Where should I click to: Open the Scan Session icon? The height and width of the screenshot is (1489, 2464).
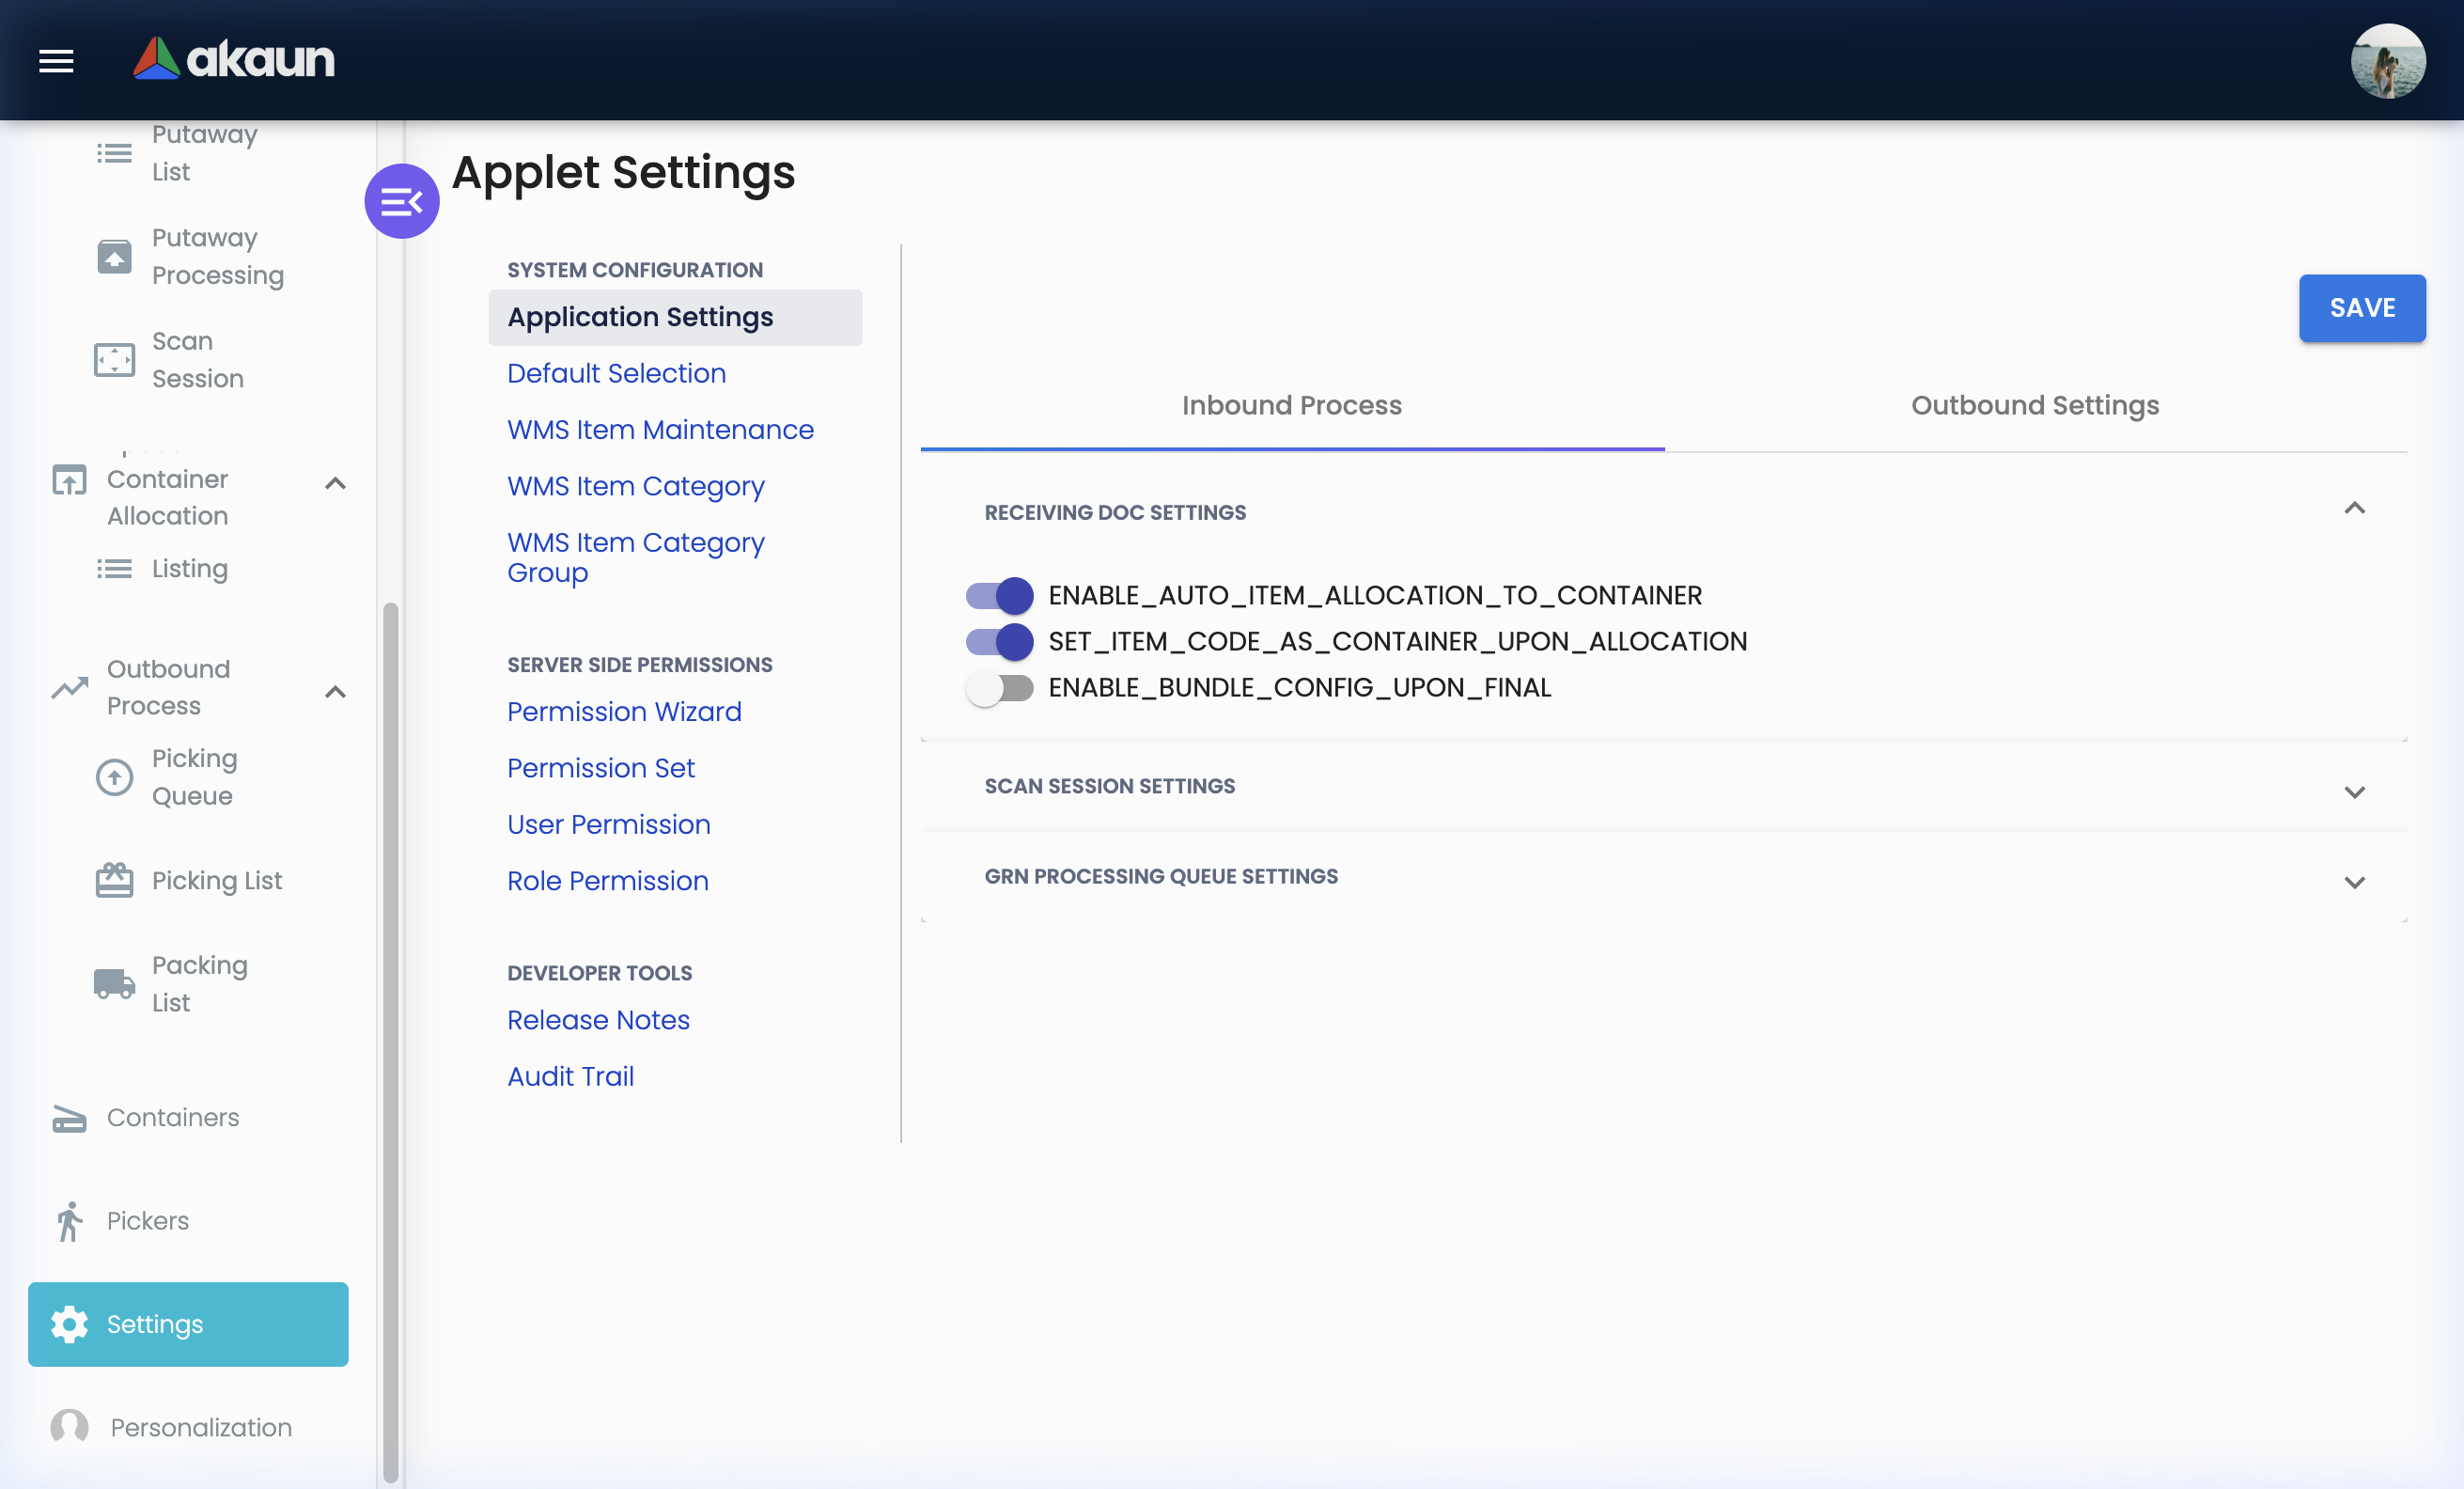(114, 360)
